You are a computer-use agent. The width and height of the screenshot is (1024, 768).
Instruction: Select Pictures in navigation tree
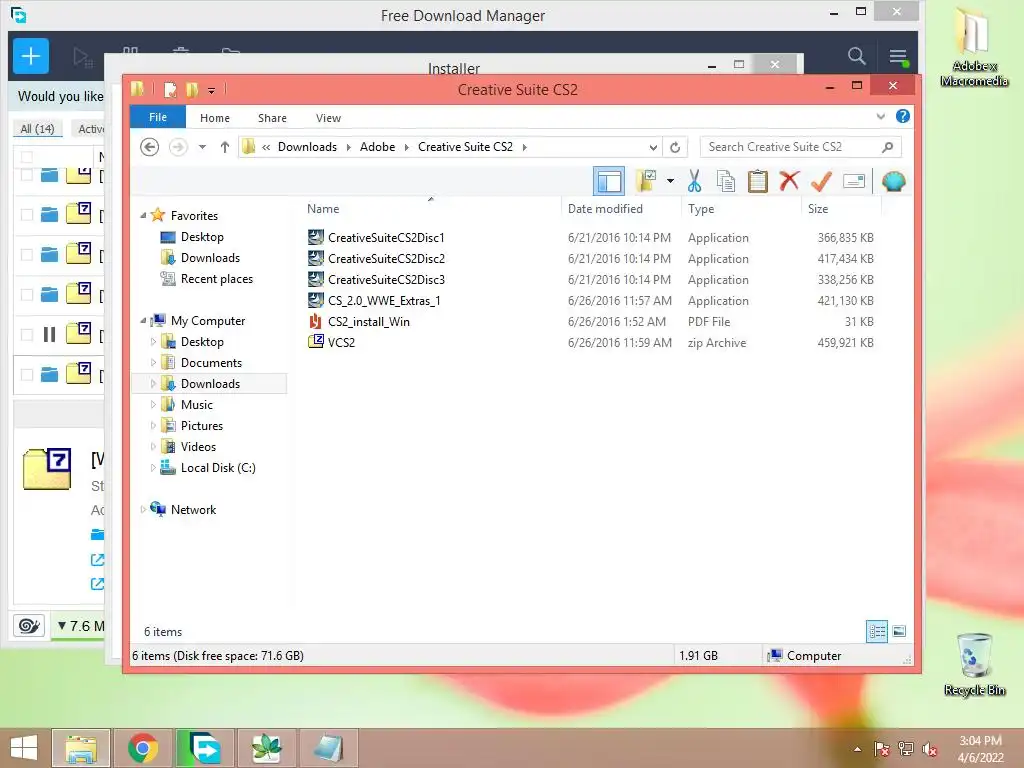(x=202, y=426)
